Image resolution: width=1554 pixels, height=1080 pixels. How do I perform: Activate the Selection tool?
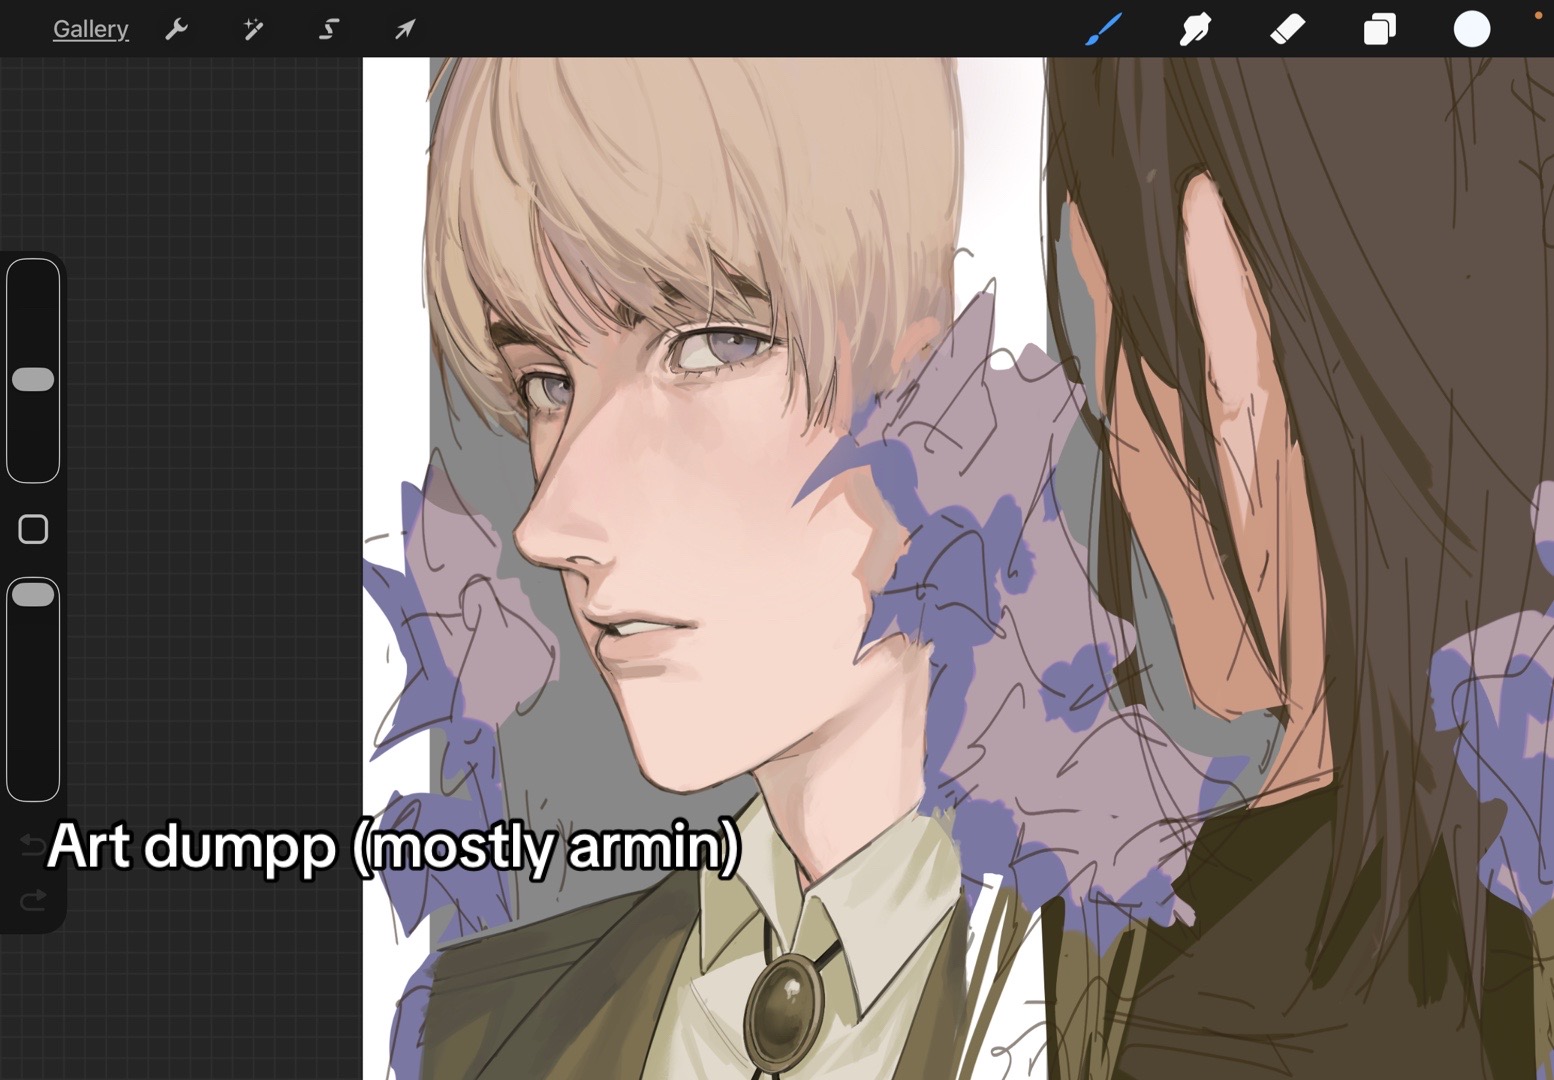(329, 29)
